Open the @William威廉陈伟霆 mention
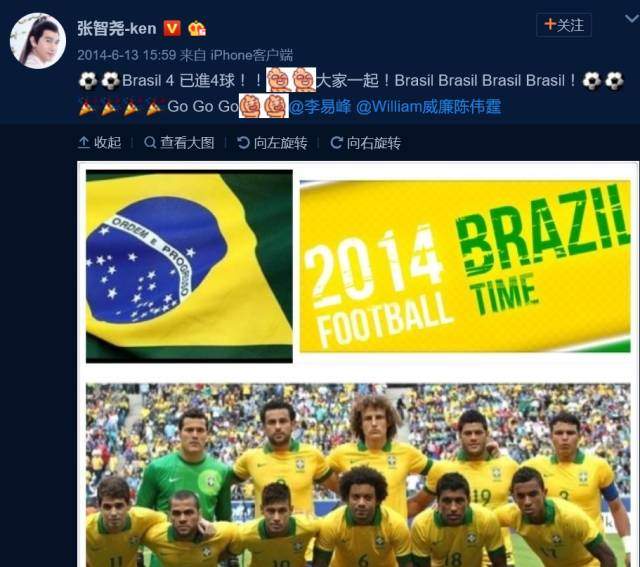This screenshot has height=567, width=640. [429, 107]
